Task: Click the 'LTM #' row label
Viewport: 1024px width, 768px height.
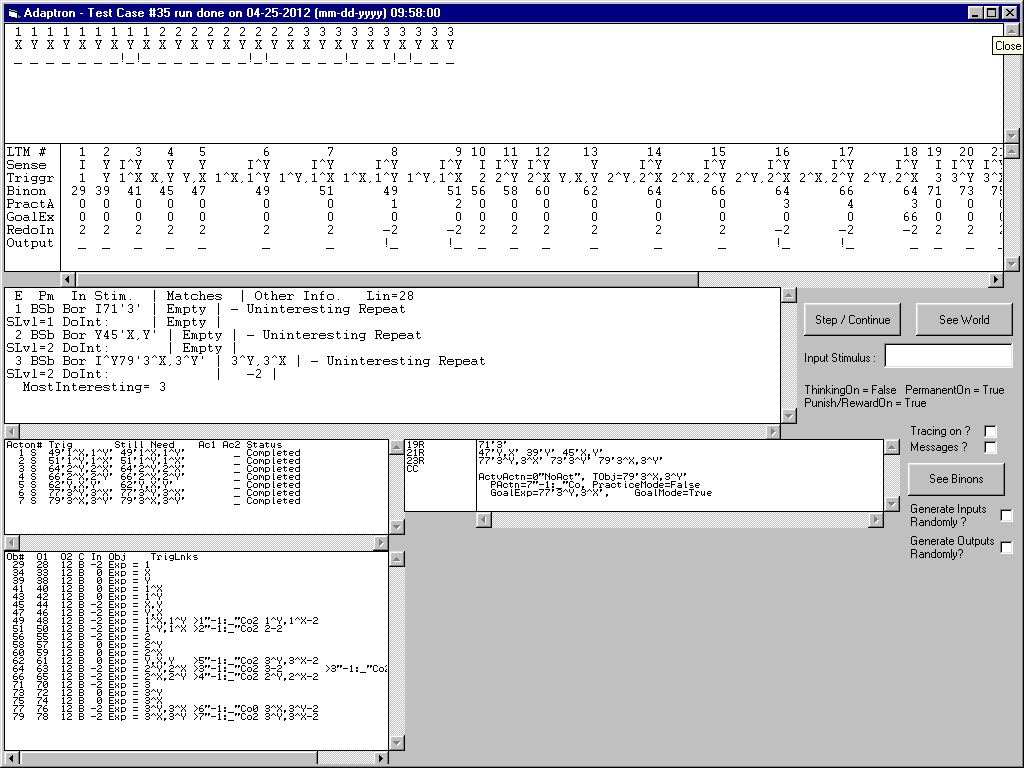Action: coord(26,152)
